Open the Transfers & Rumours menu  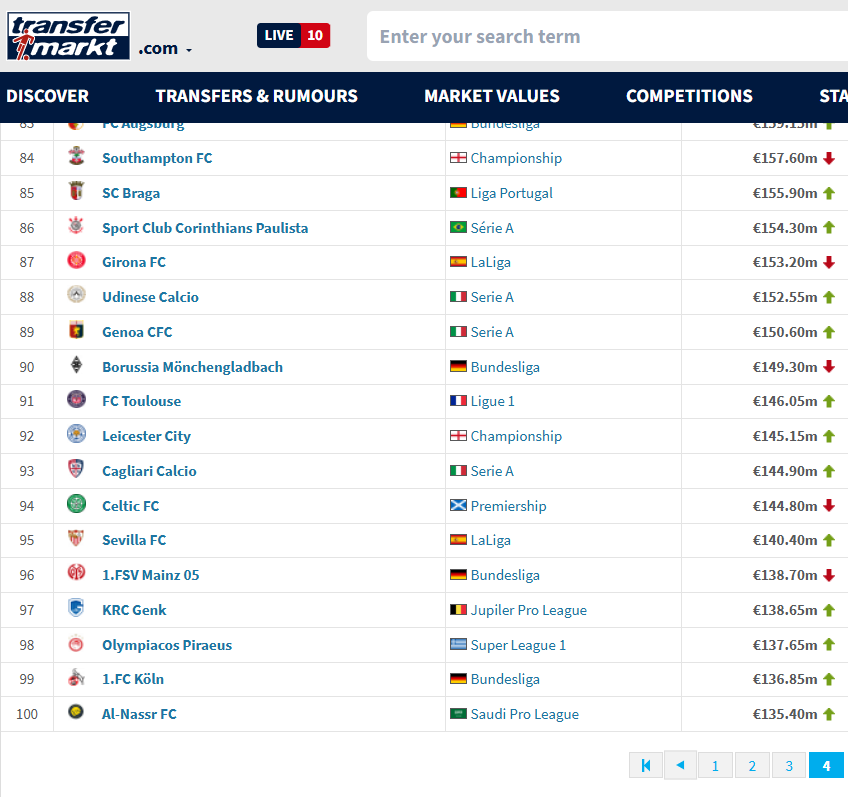[x=256, y=96]
